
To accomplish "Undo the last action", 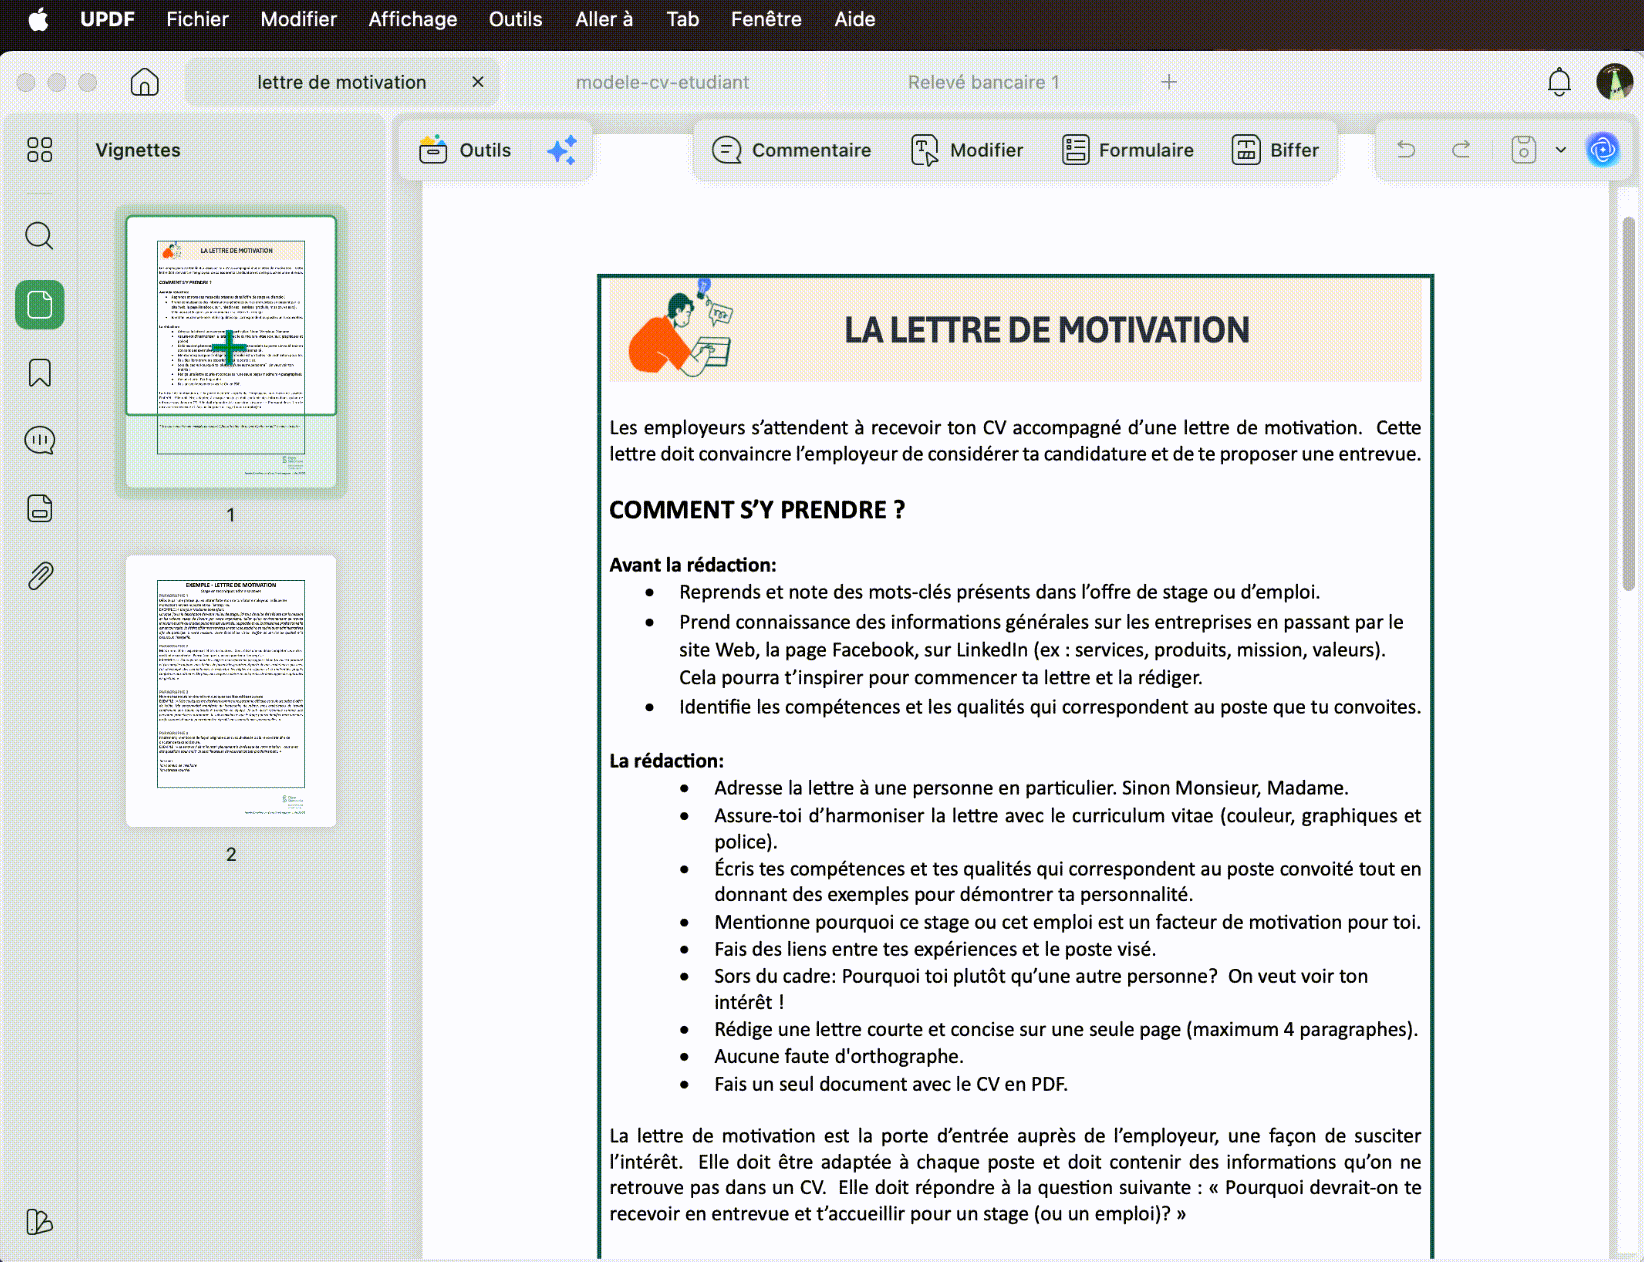I will click(x=1406, y=150).
